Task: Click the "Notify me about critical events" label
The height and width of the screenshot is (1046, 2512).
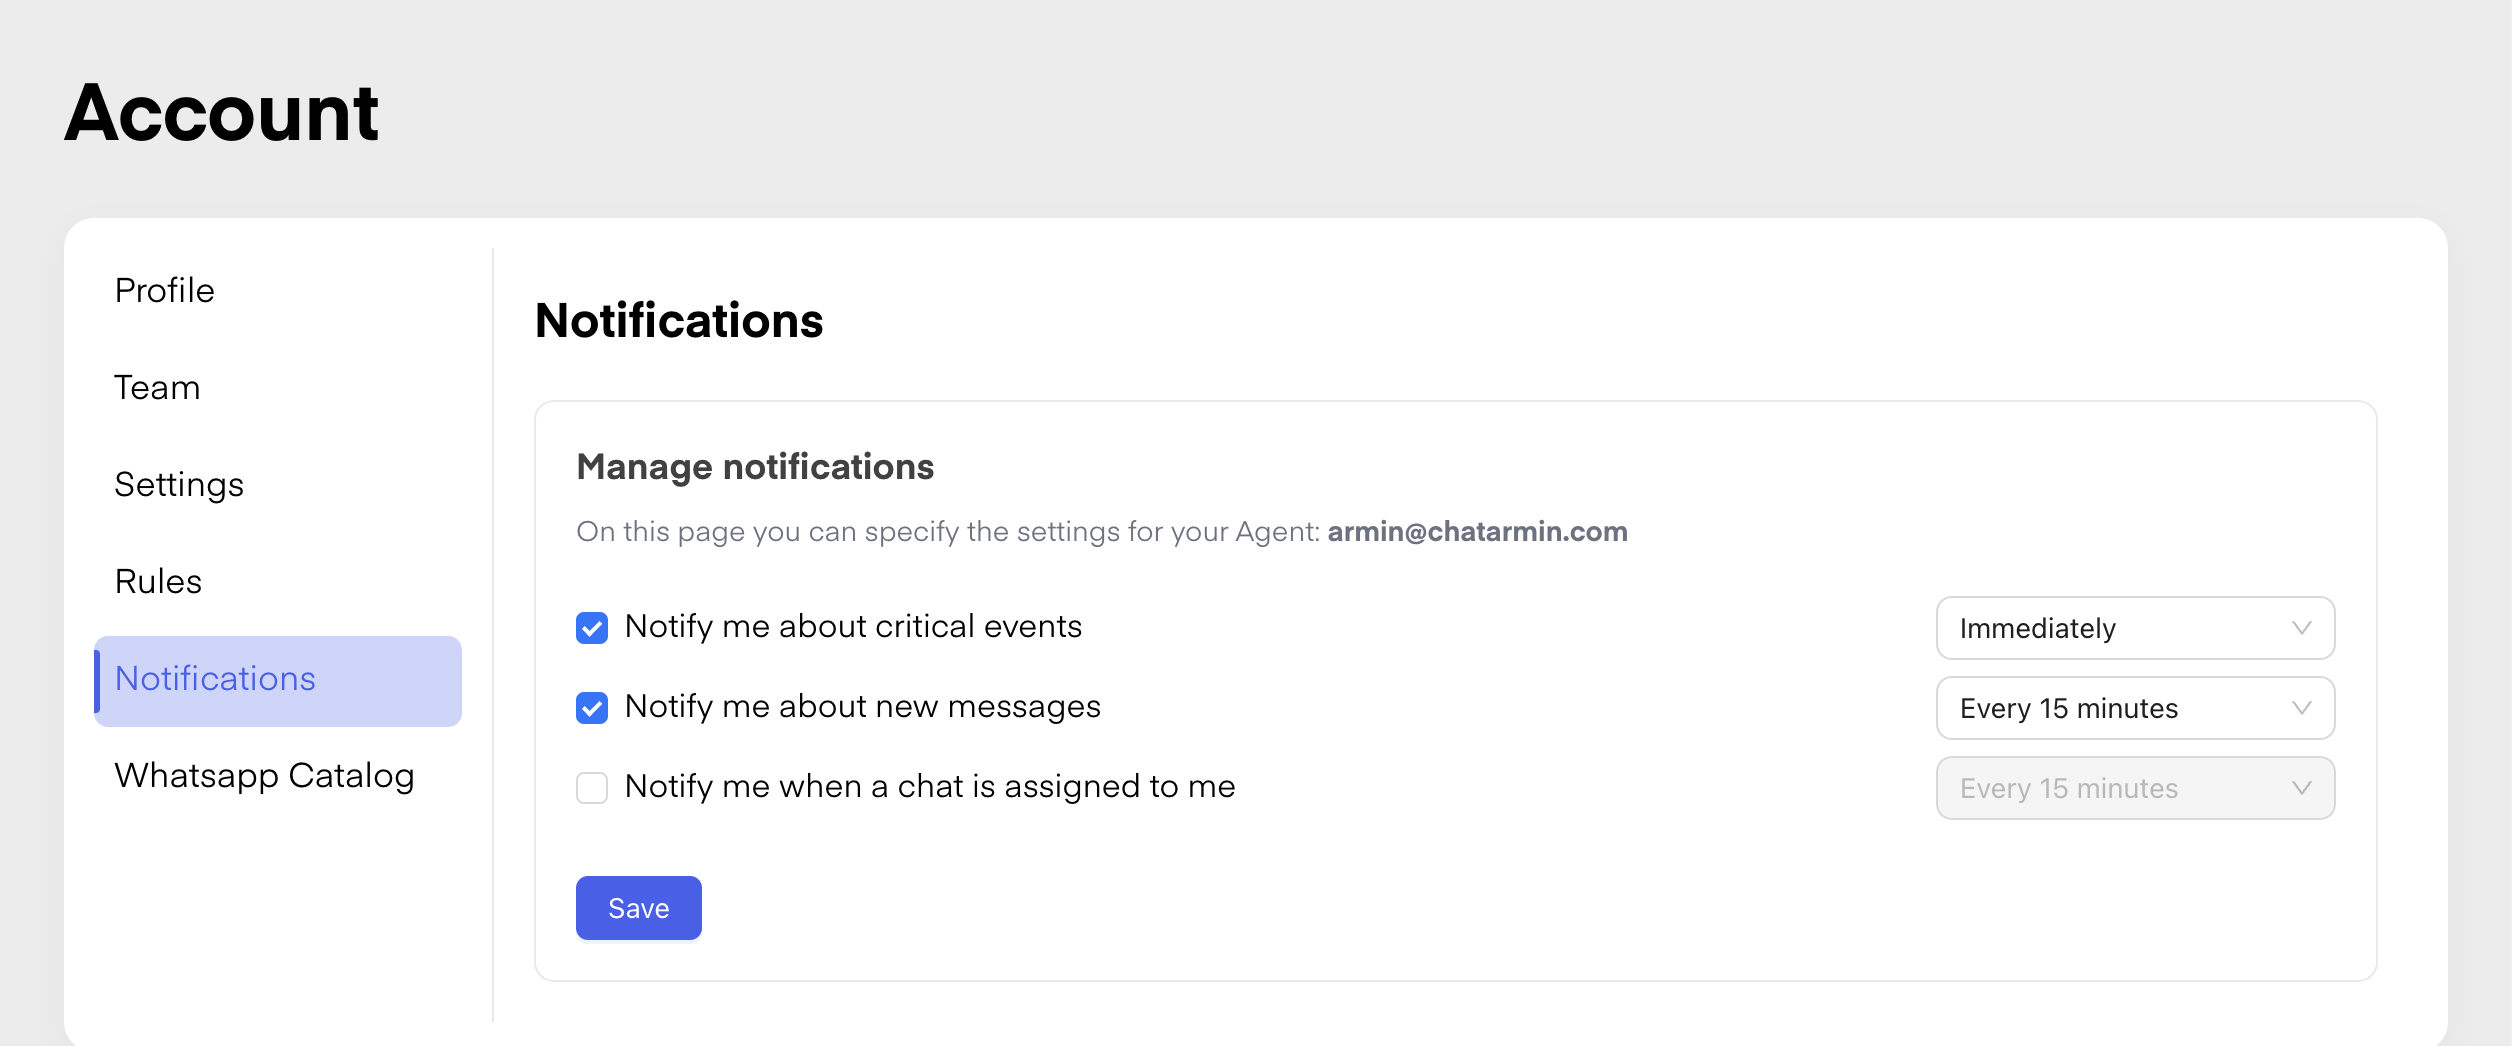Action: click(x=853, y=627)
